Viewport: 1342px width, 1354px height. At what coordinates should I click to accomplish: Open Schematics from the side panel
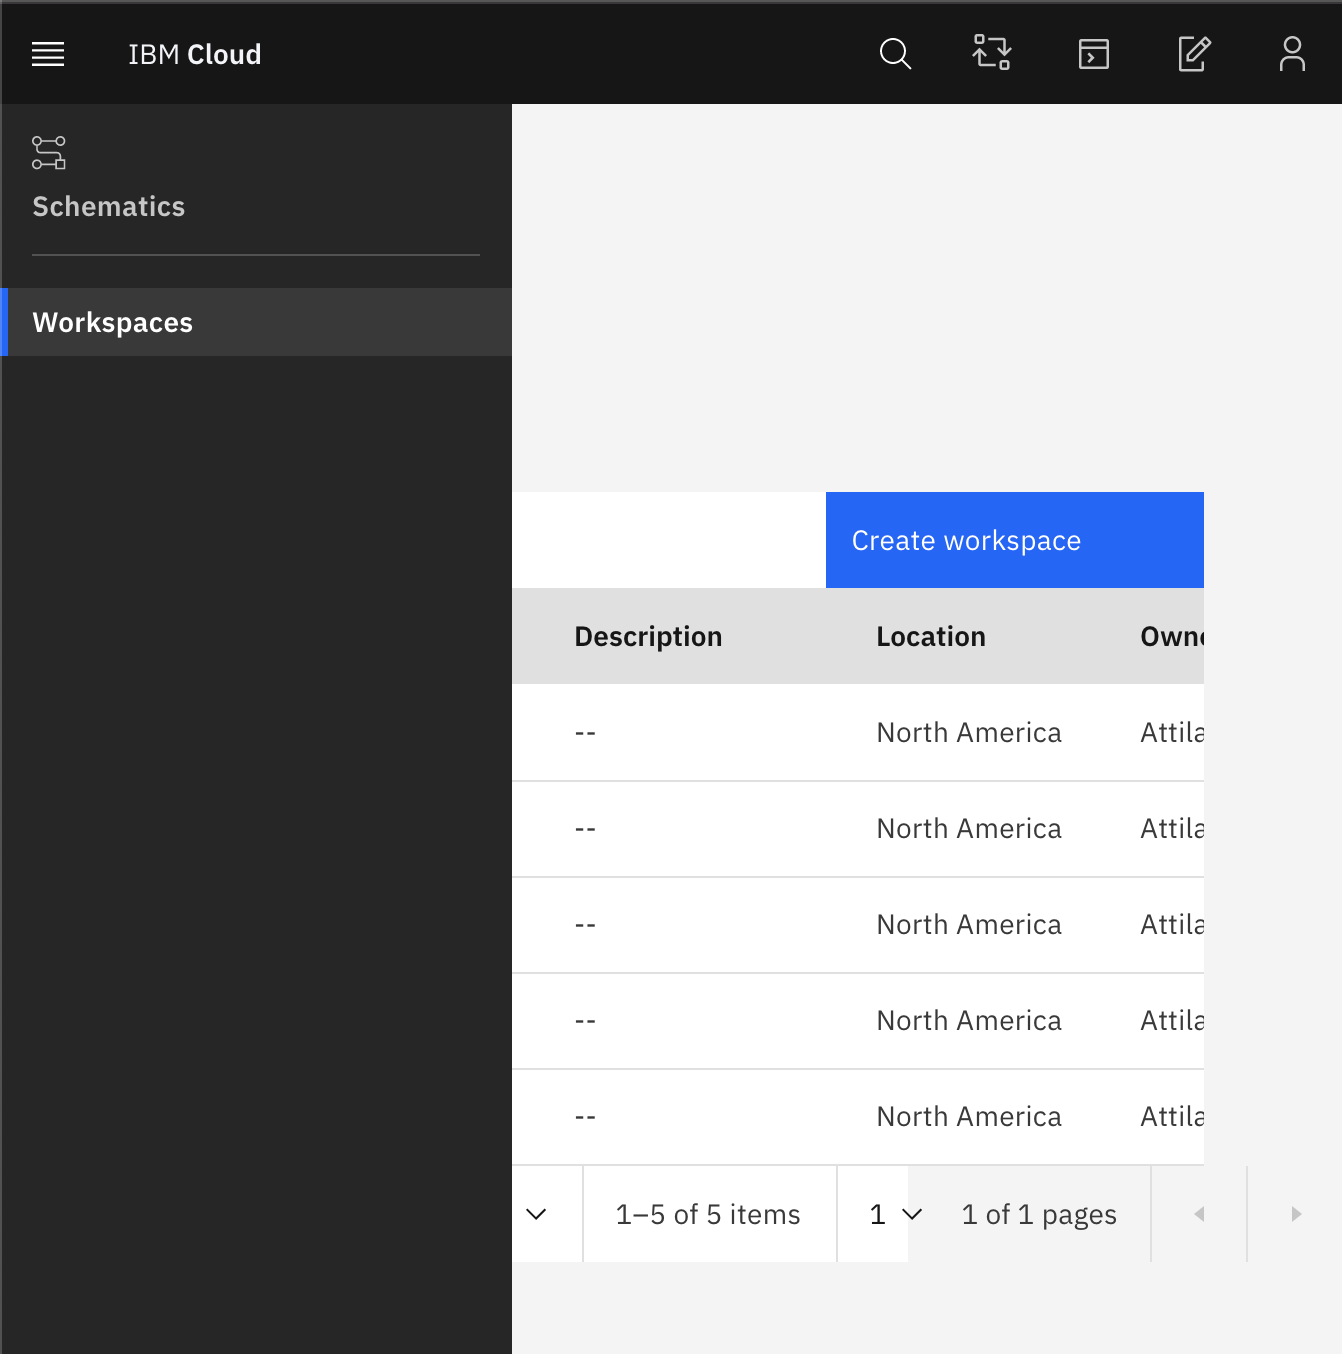(x=109, y=206)
